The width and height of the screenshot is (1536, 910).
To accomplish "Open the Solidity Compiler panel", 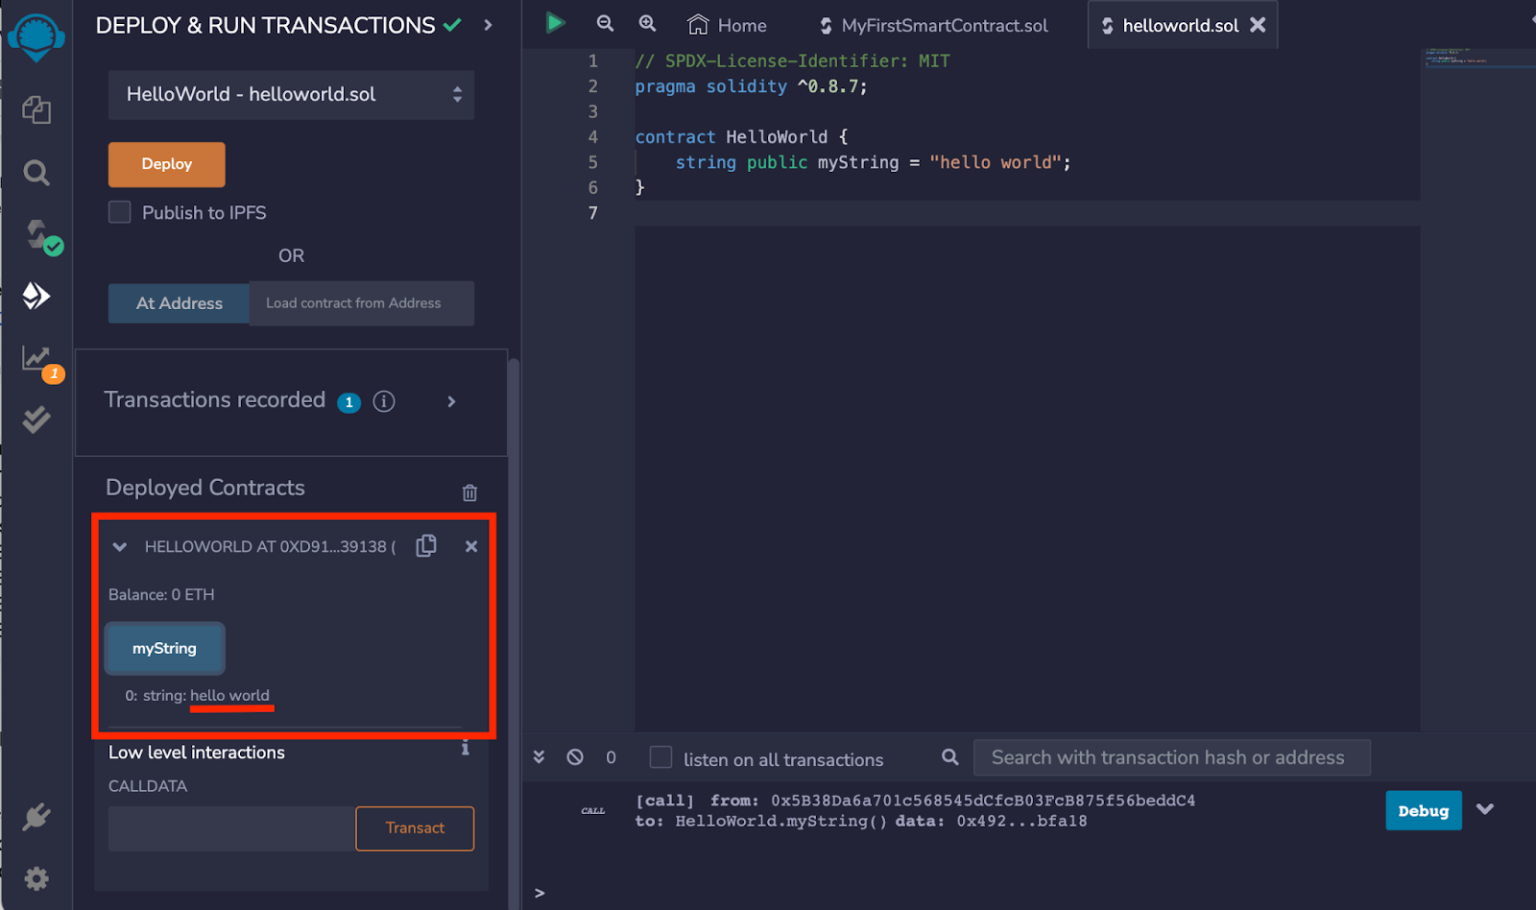I will 37,237.
